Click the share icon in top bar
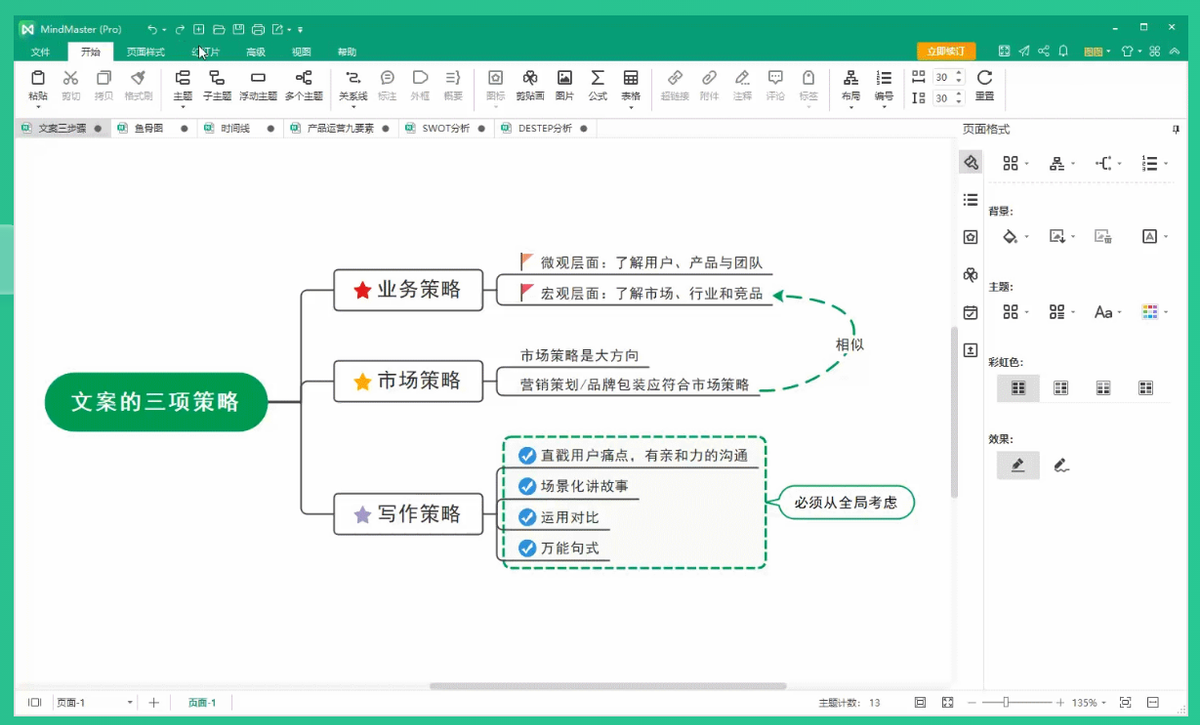This screenshot has height=725, width=1200. (1044, 51)
